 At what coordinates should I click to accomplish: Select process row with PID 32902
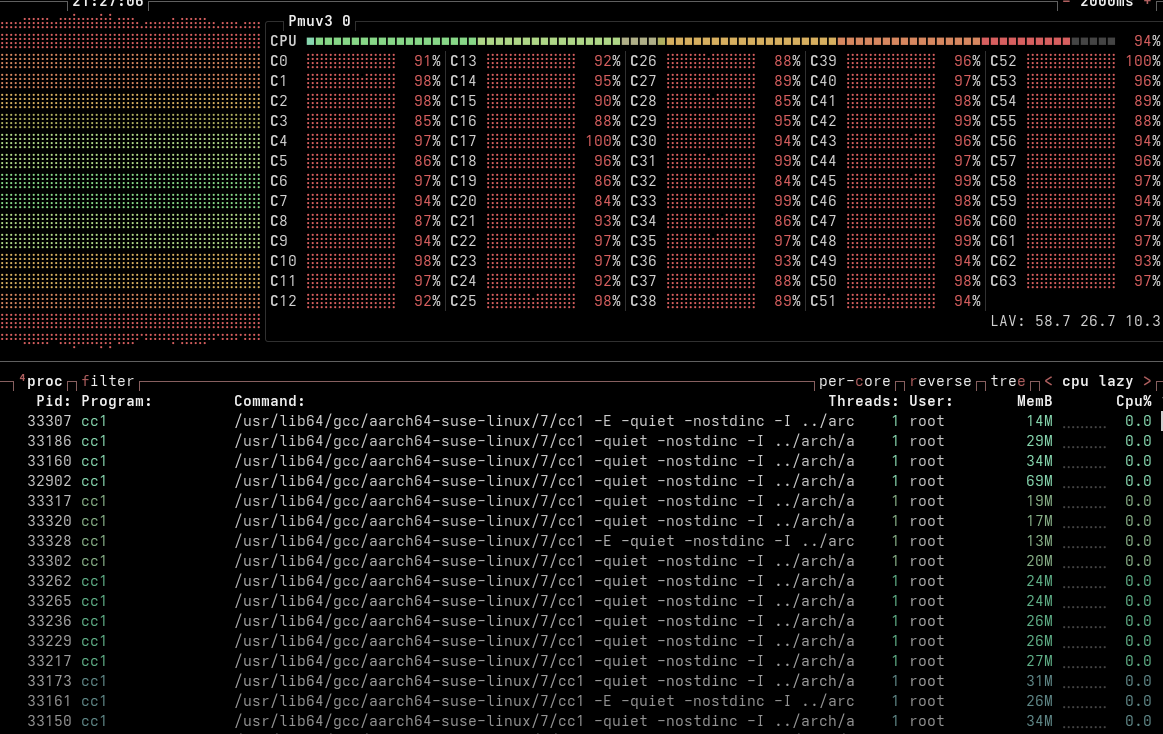click(49, 481)
